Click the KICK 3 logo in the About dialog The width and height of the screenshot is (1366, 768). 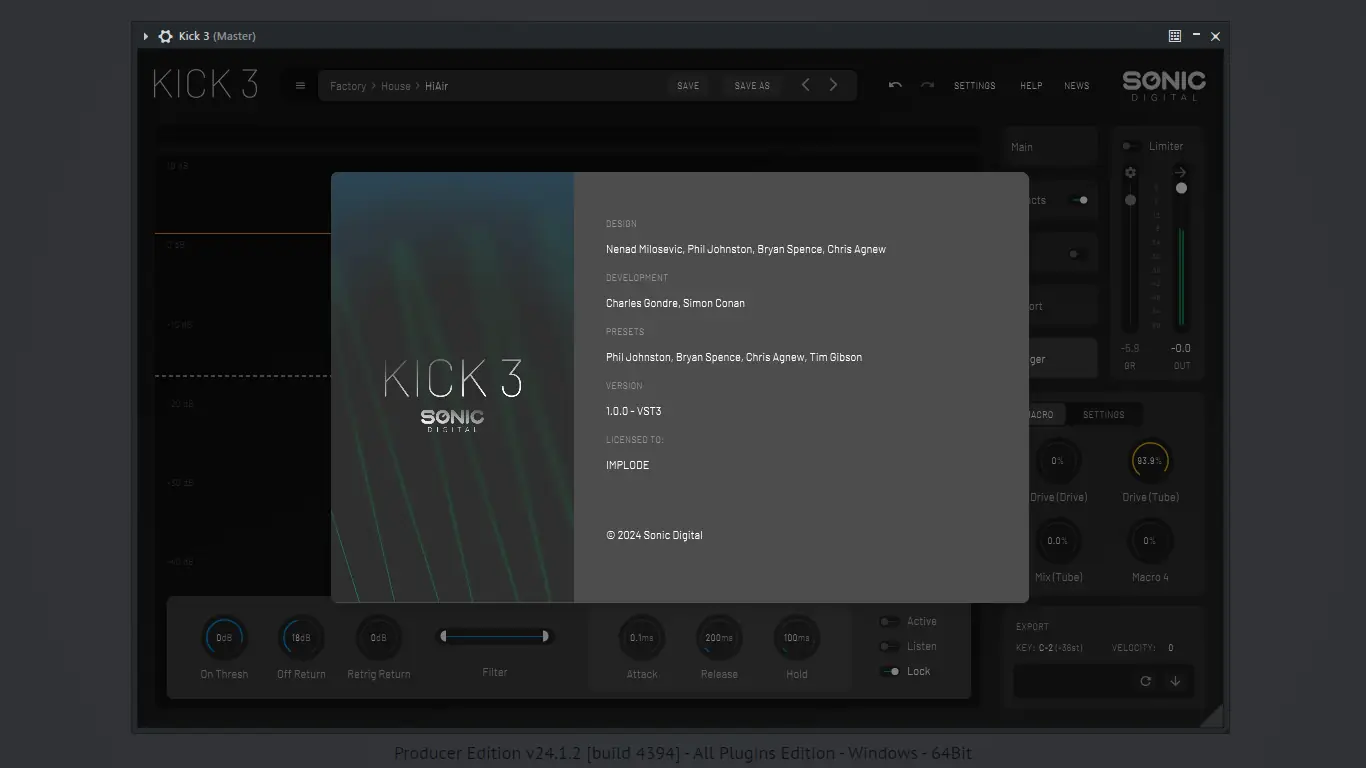click(x=453, y=379)
